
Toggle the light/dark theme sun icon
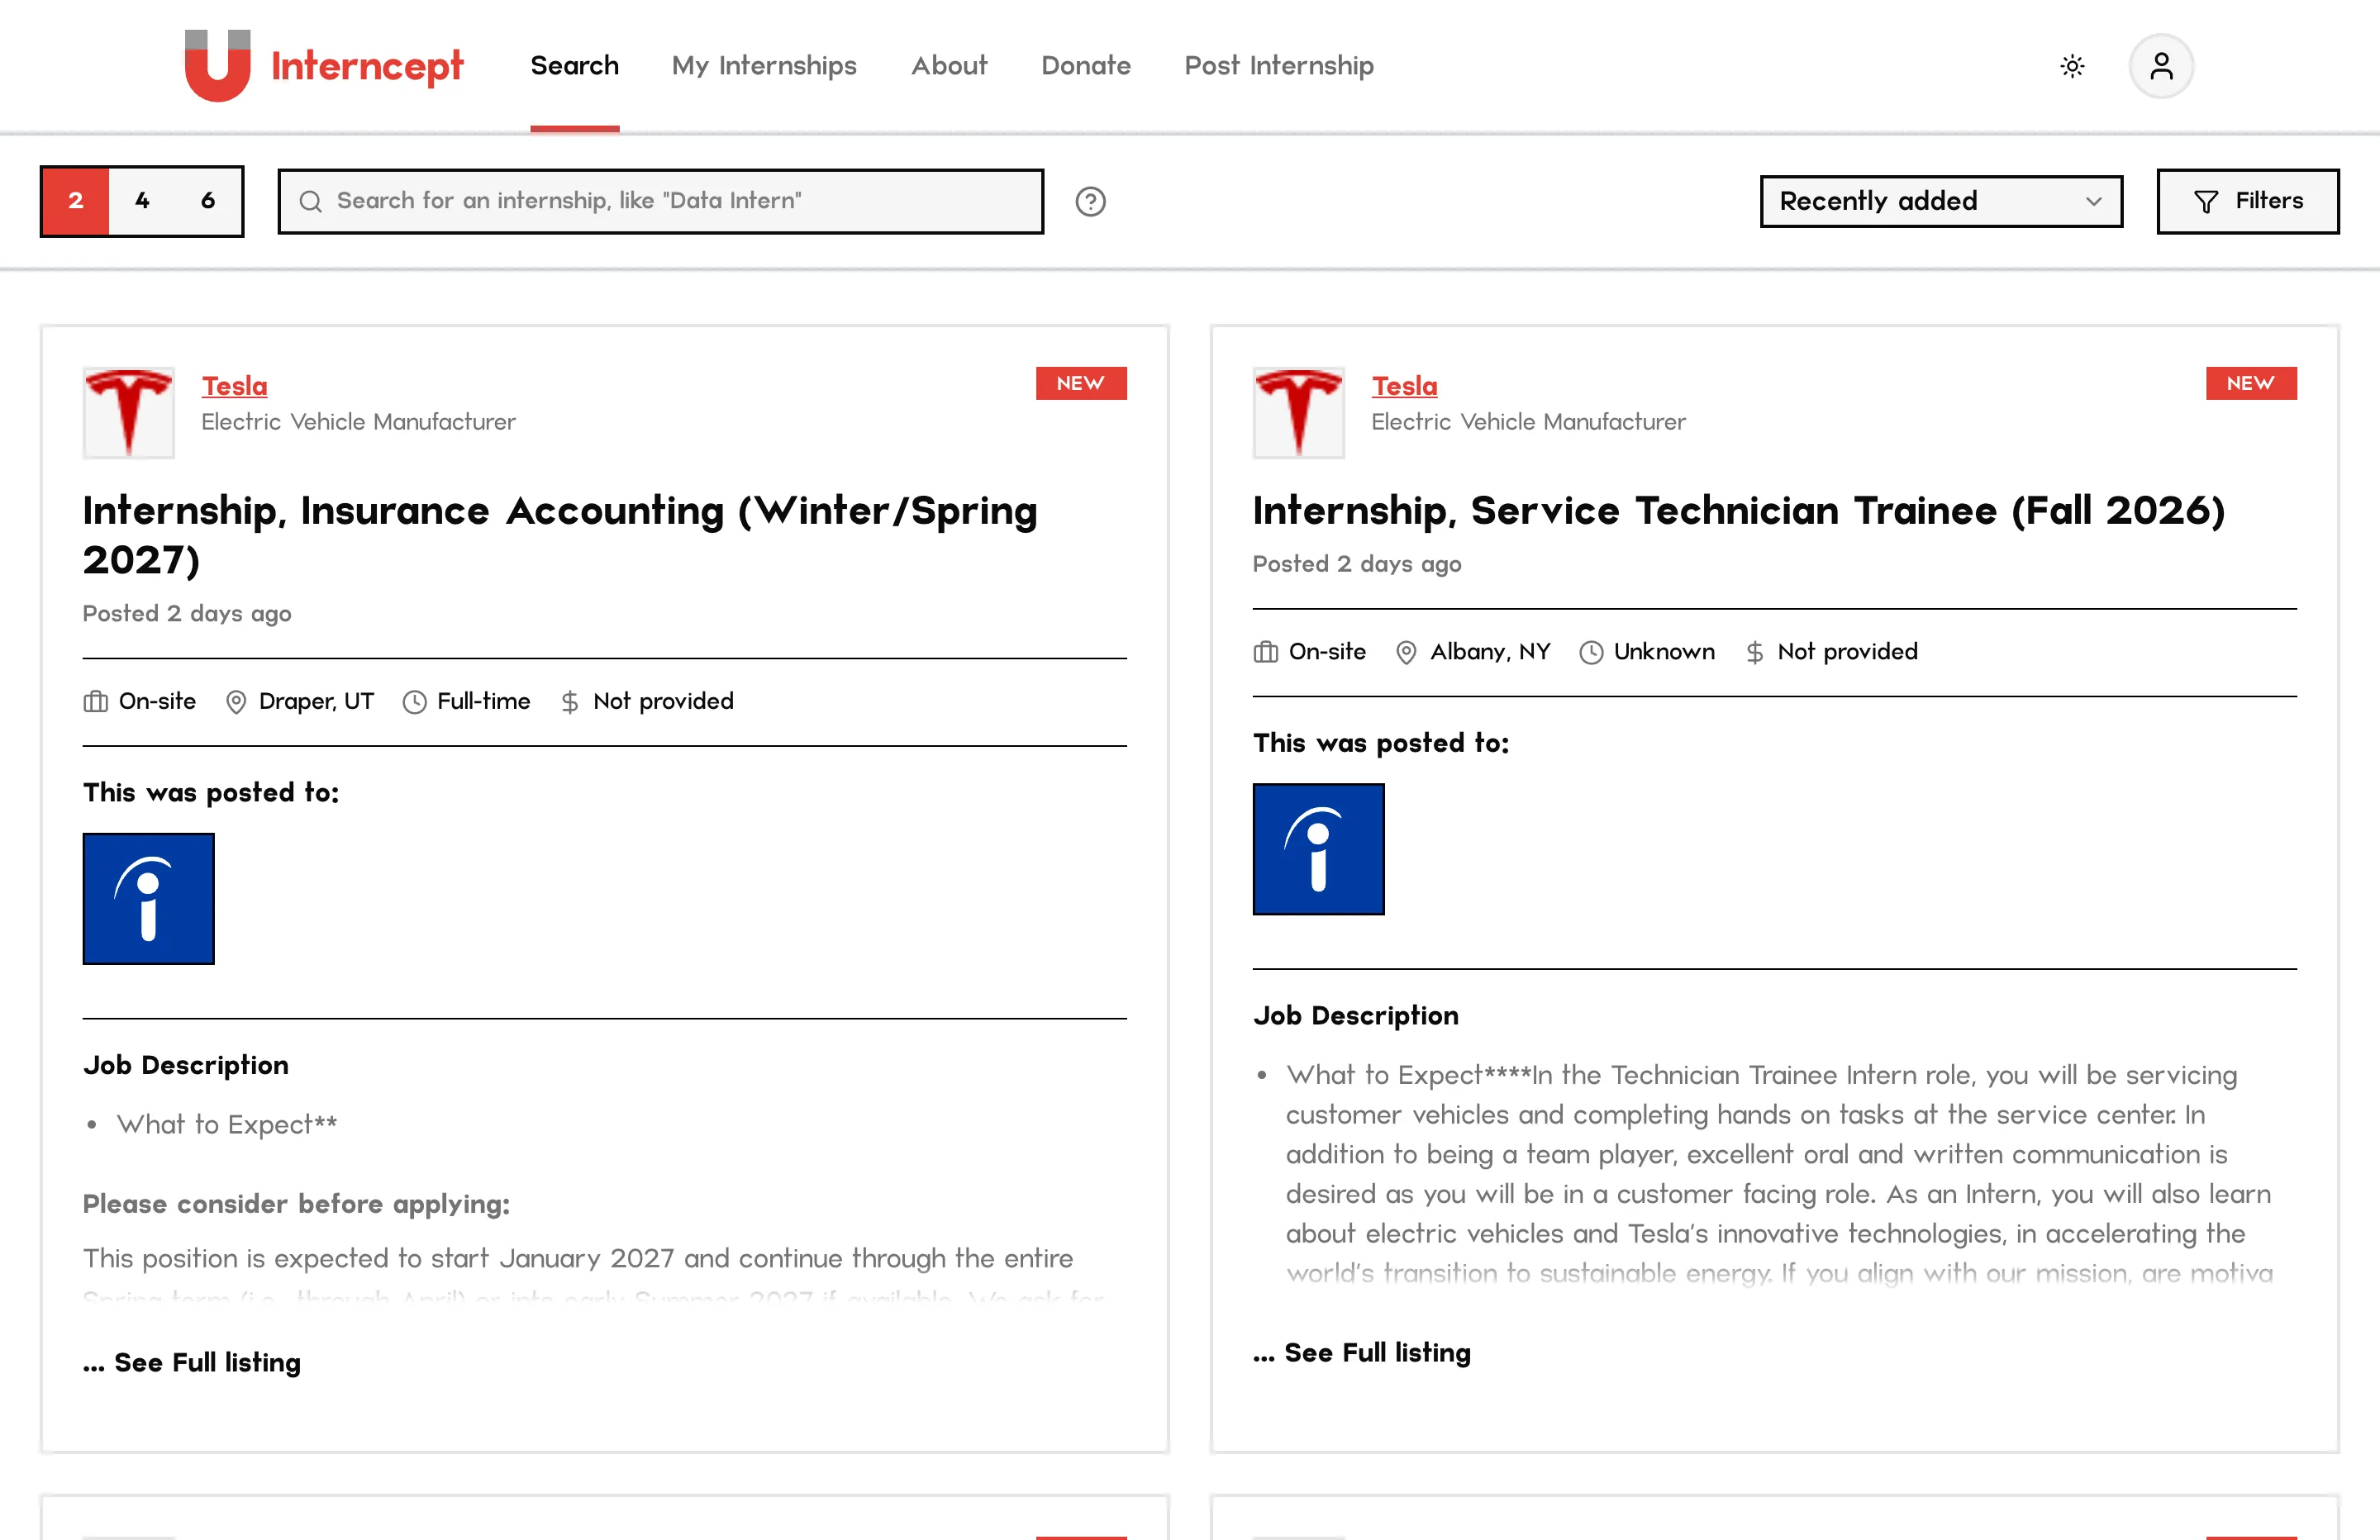coord(2072,66)
